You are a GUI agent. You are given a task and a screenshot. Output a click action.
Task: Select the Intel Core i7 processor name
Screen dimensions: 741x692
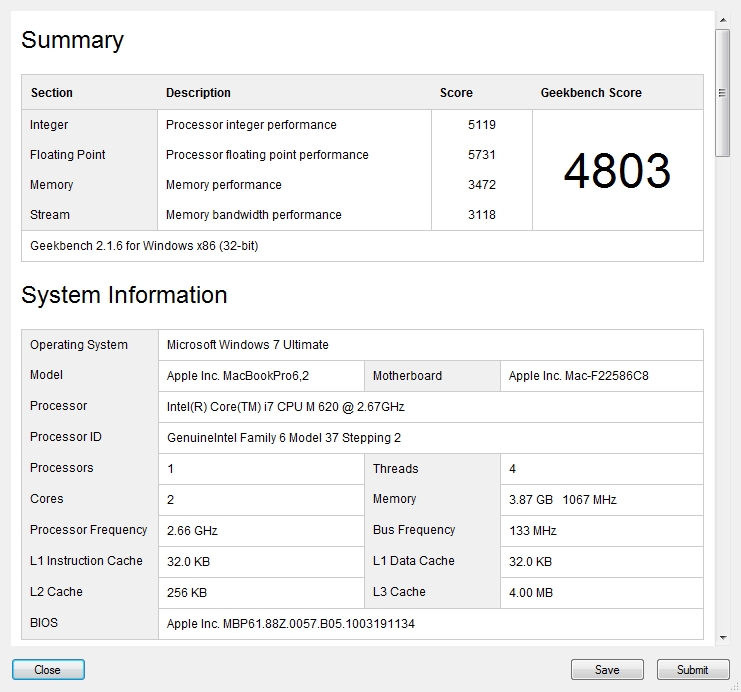[285, 407]
